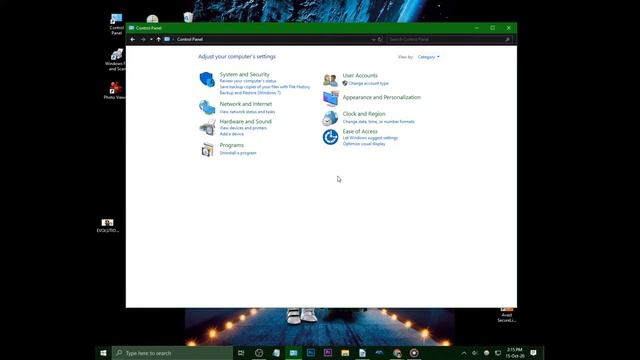640x360 pixels.
Task: Click View devices and printers
Action: tap(243, 128)
